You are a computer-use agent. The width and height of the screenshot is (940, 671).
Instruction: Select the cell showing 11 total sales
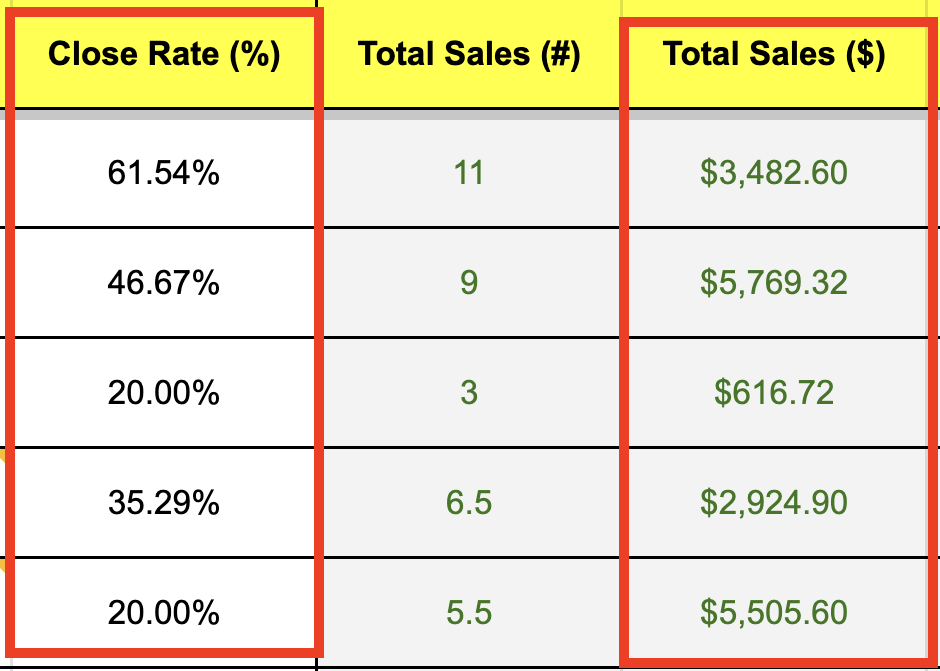(469, 174)
